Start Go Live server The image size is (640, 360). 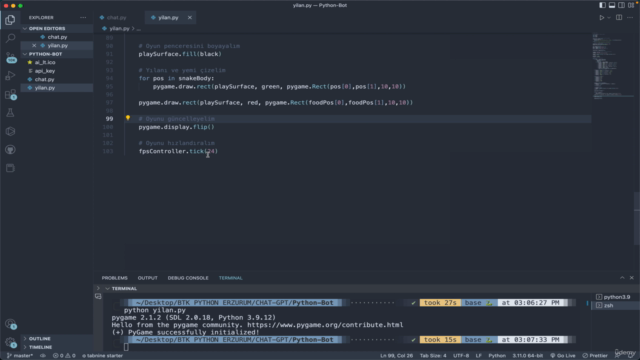pos(562,356)
